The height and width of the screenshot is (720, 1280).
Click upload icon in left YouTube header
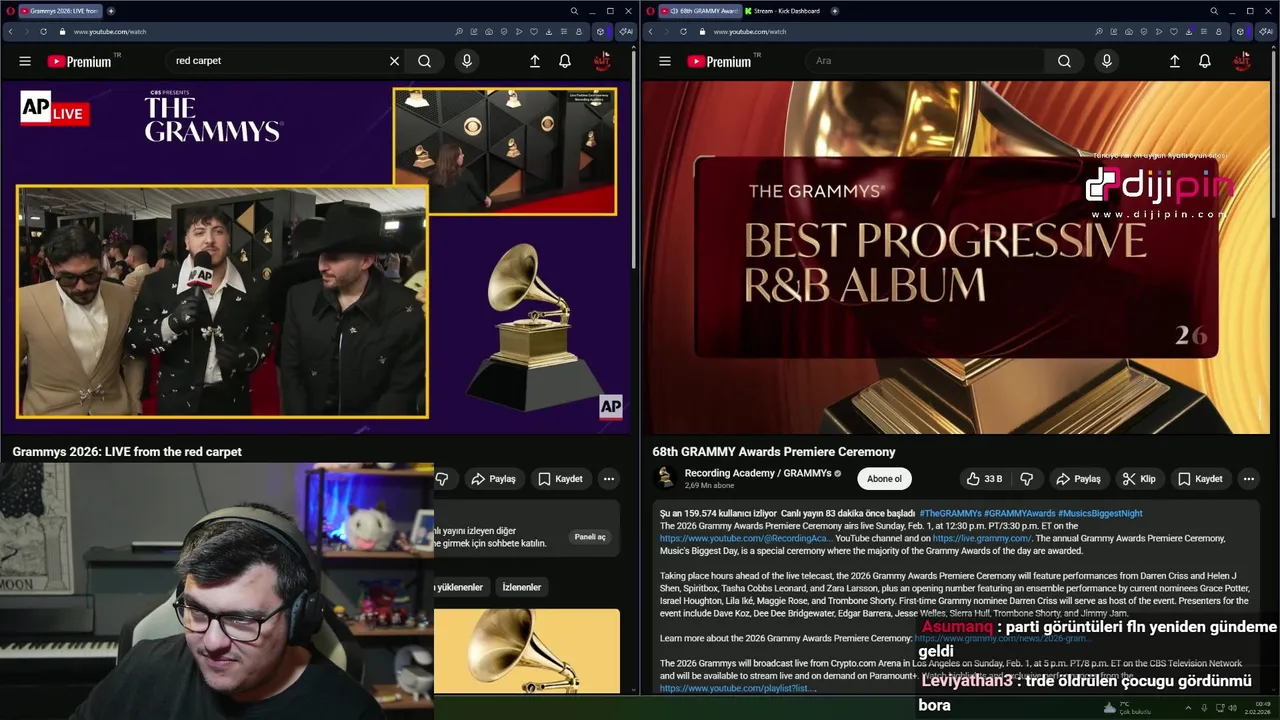535,61
